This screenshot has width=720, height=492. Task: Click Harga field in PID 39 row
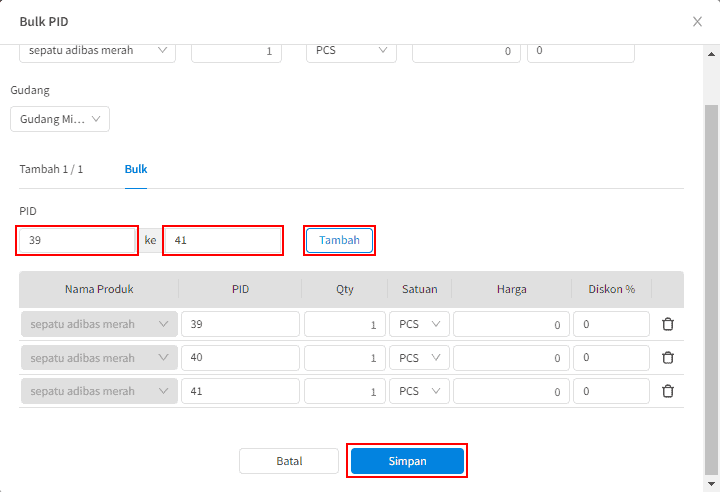511,324
